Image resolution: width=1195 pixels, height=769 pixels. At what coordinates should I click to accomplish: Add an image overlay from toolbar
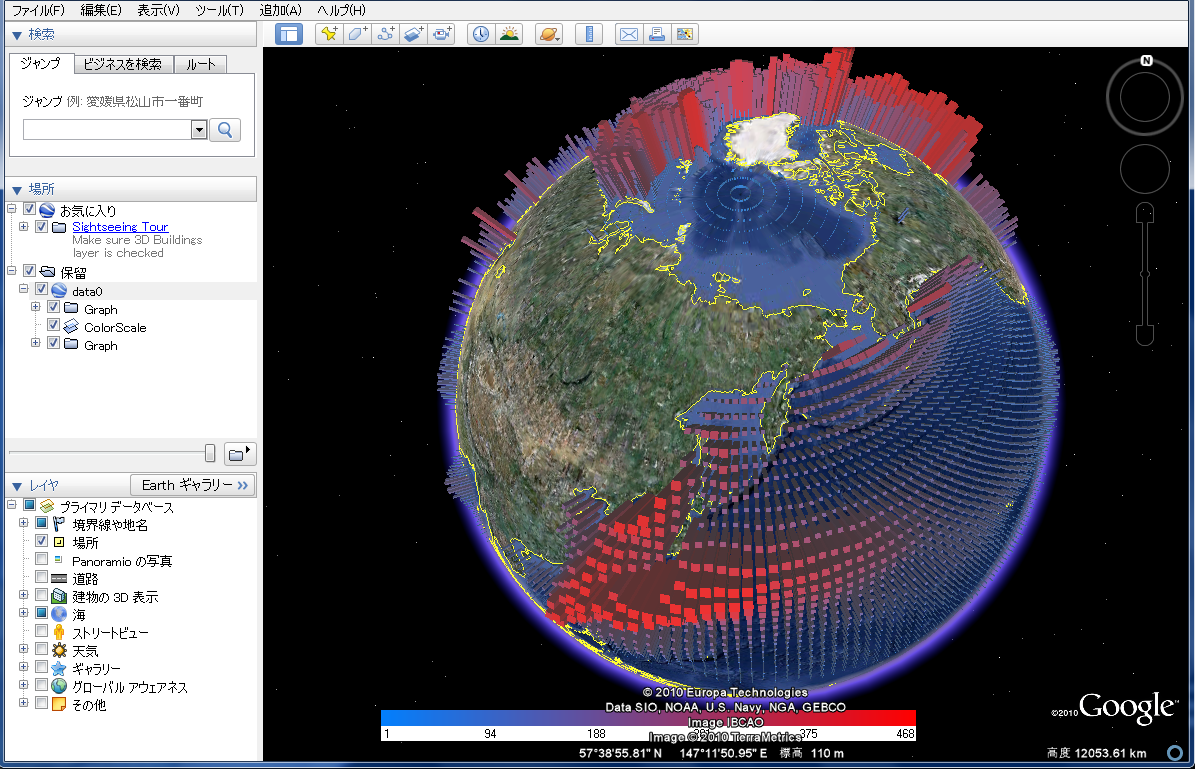[x=414, y=34]
